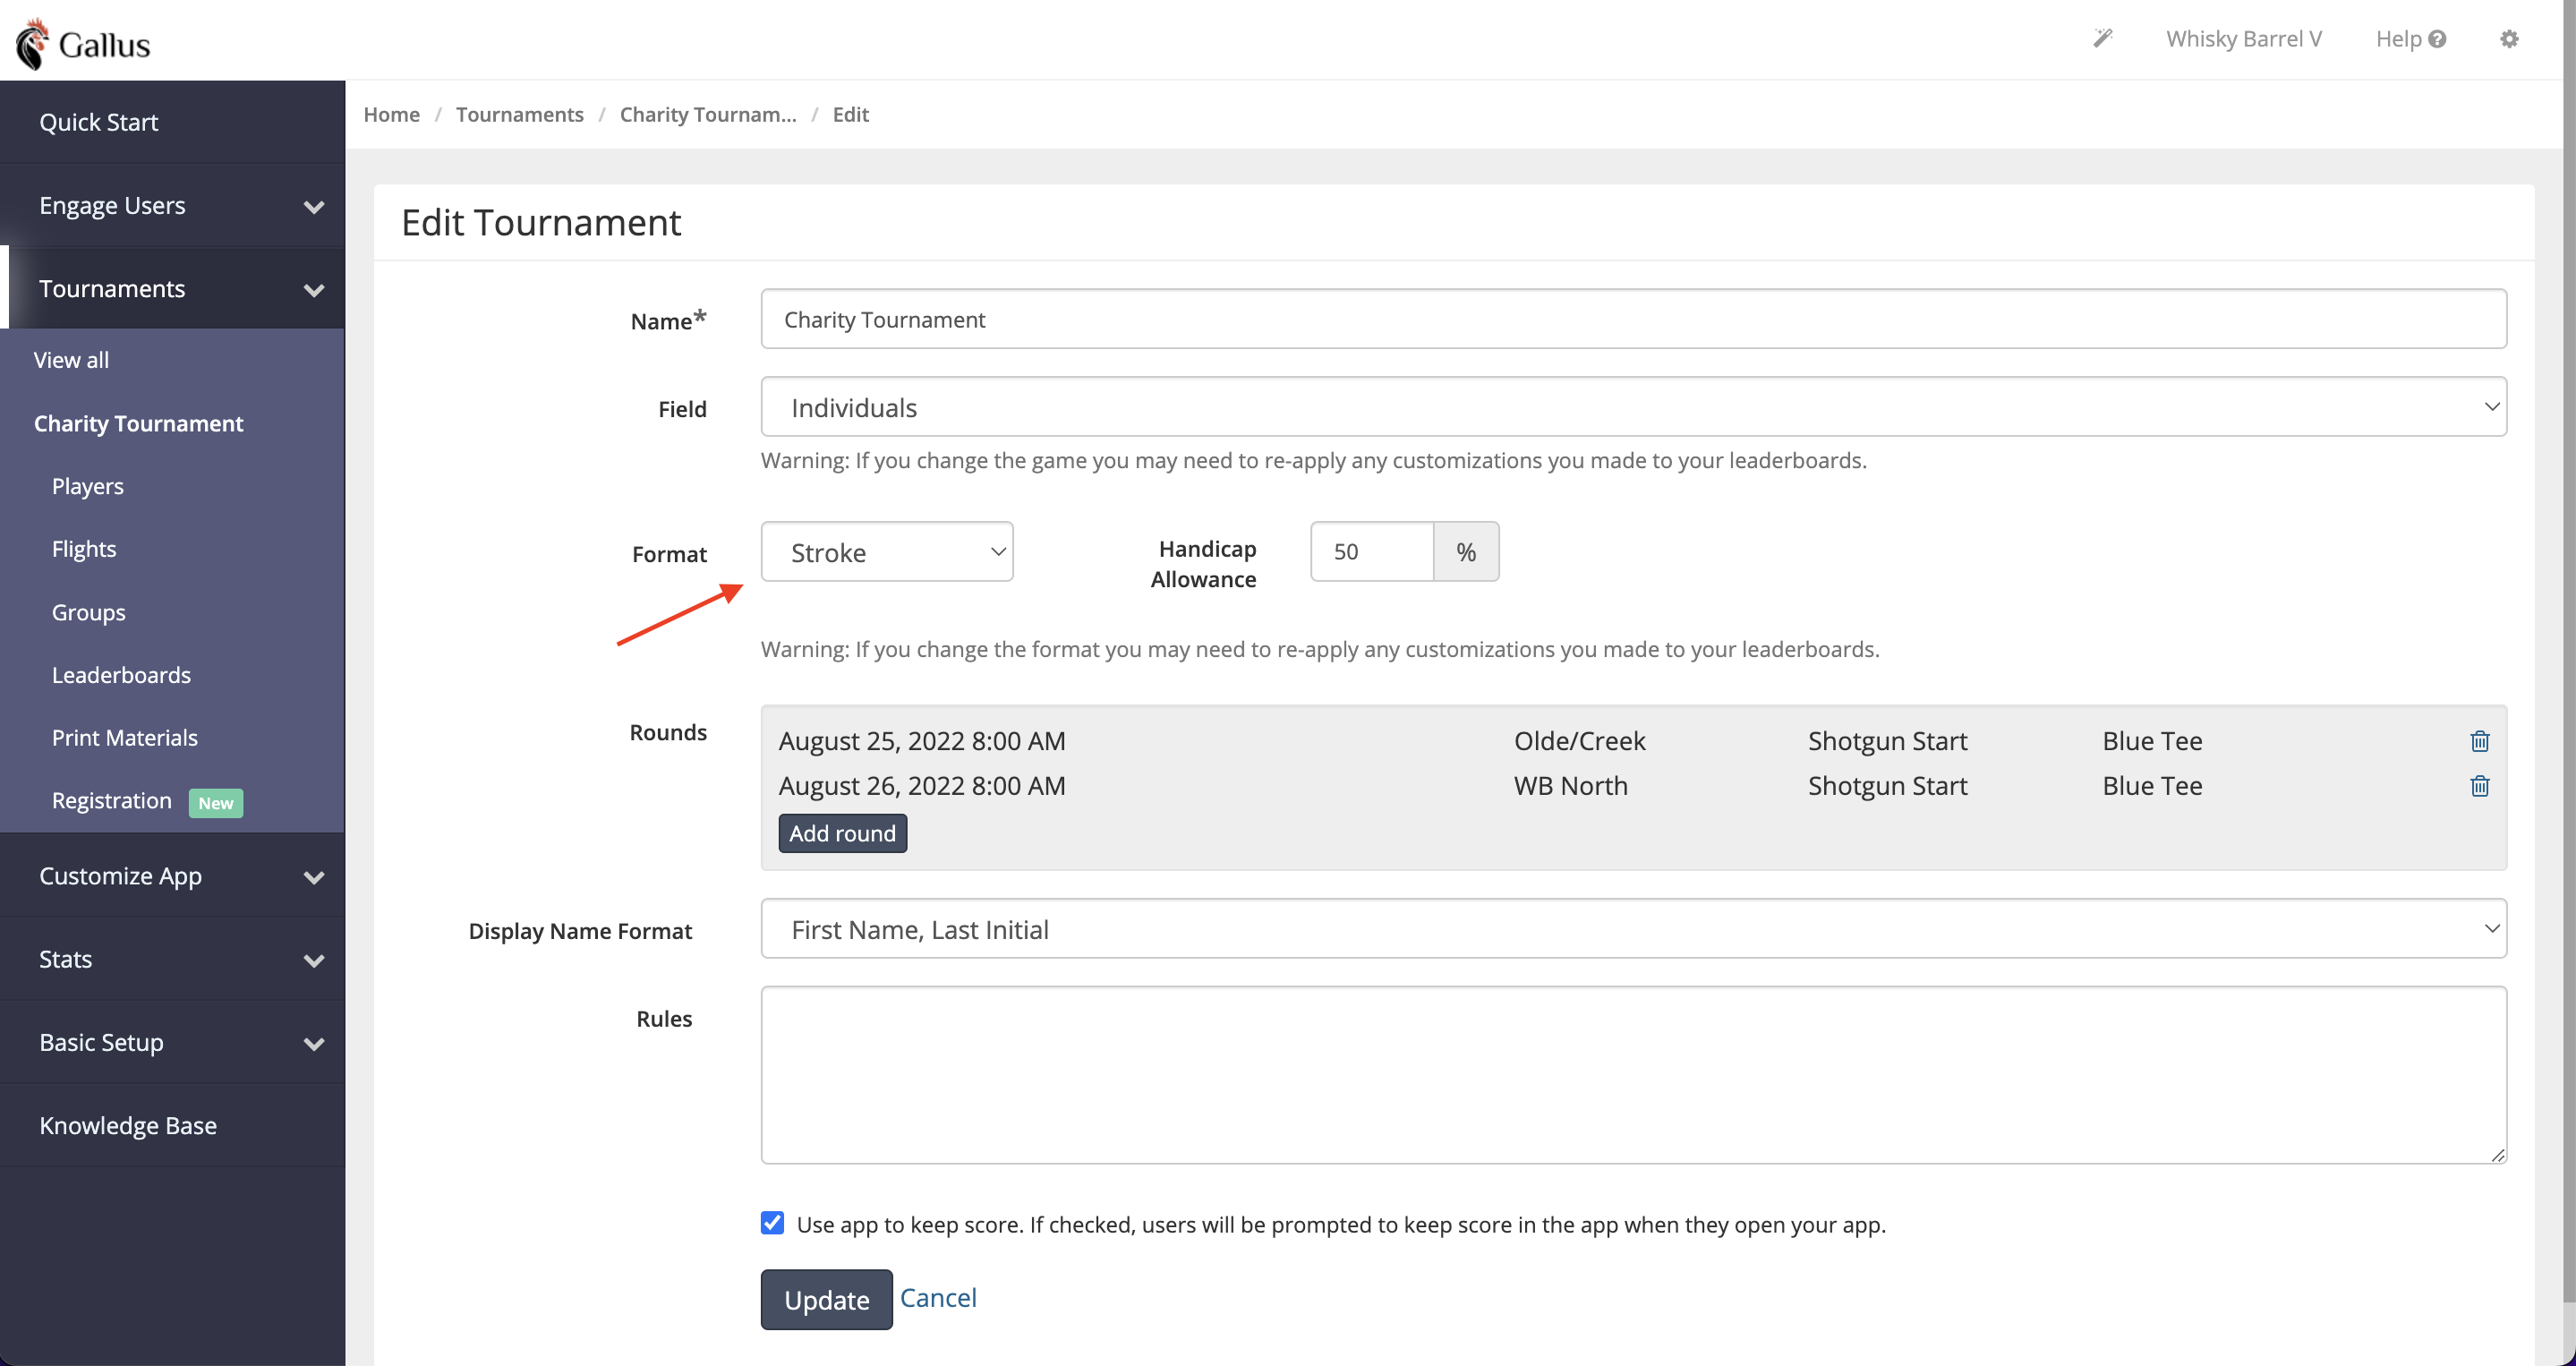Click the page's vertical scrollbar
Viewport: 2576px width, 1366px height.
click(x=2569, y=650)
